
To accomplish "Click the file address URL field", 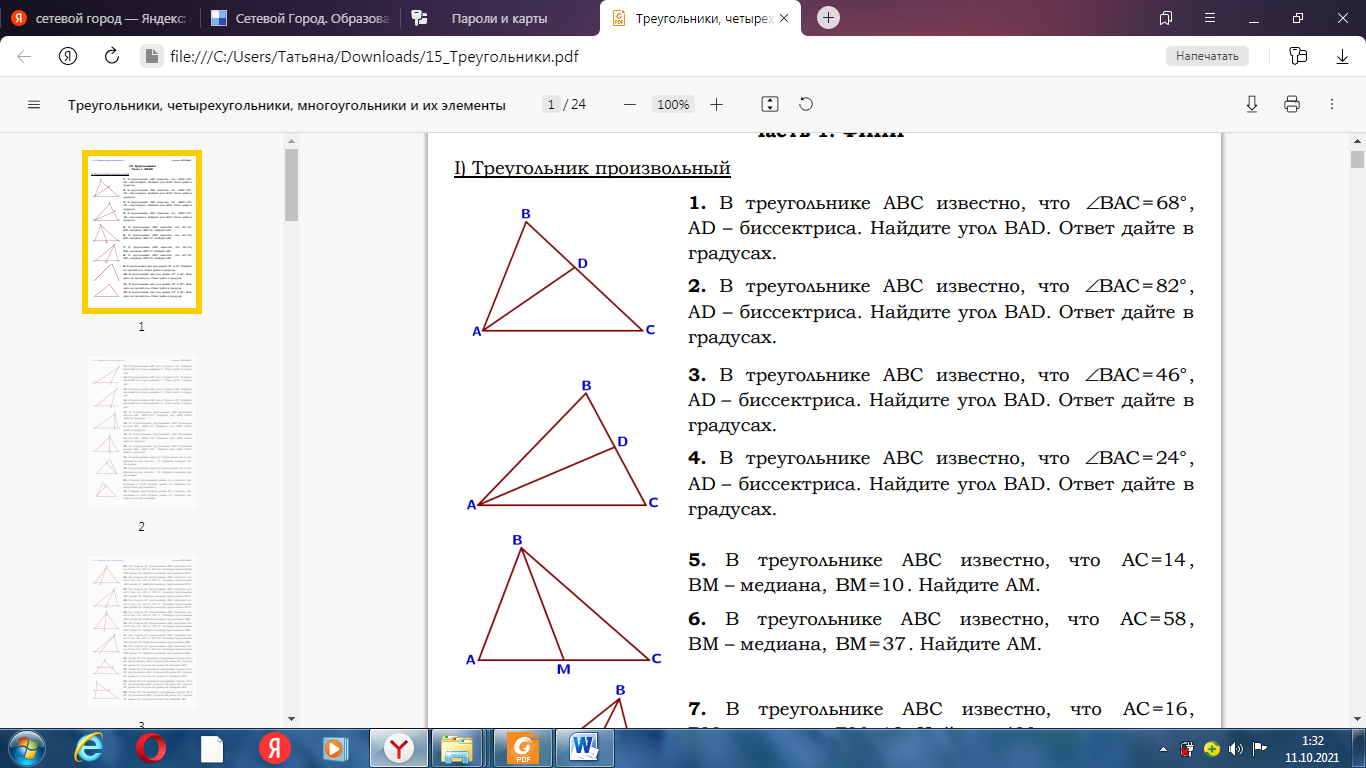I will [x=374, y=56].
